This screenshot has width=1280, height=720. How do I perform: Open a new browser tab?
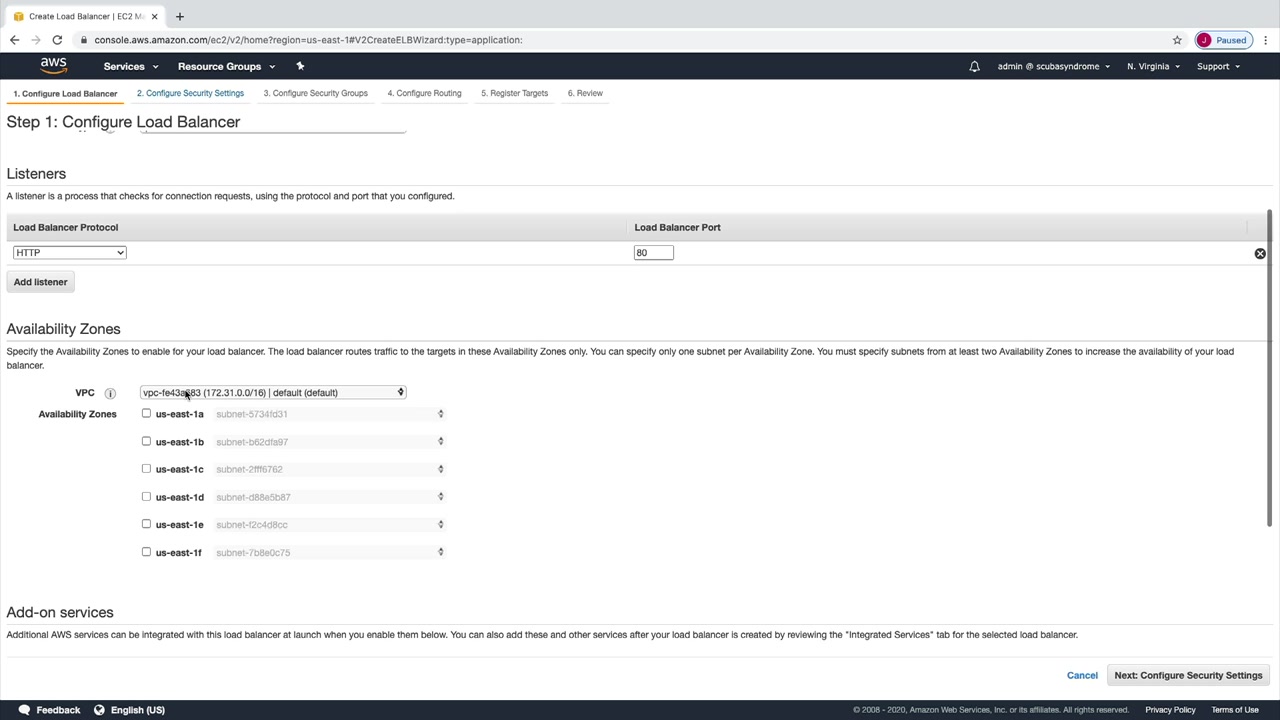pos(180,16)
